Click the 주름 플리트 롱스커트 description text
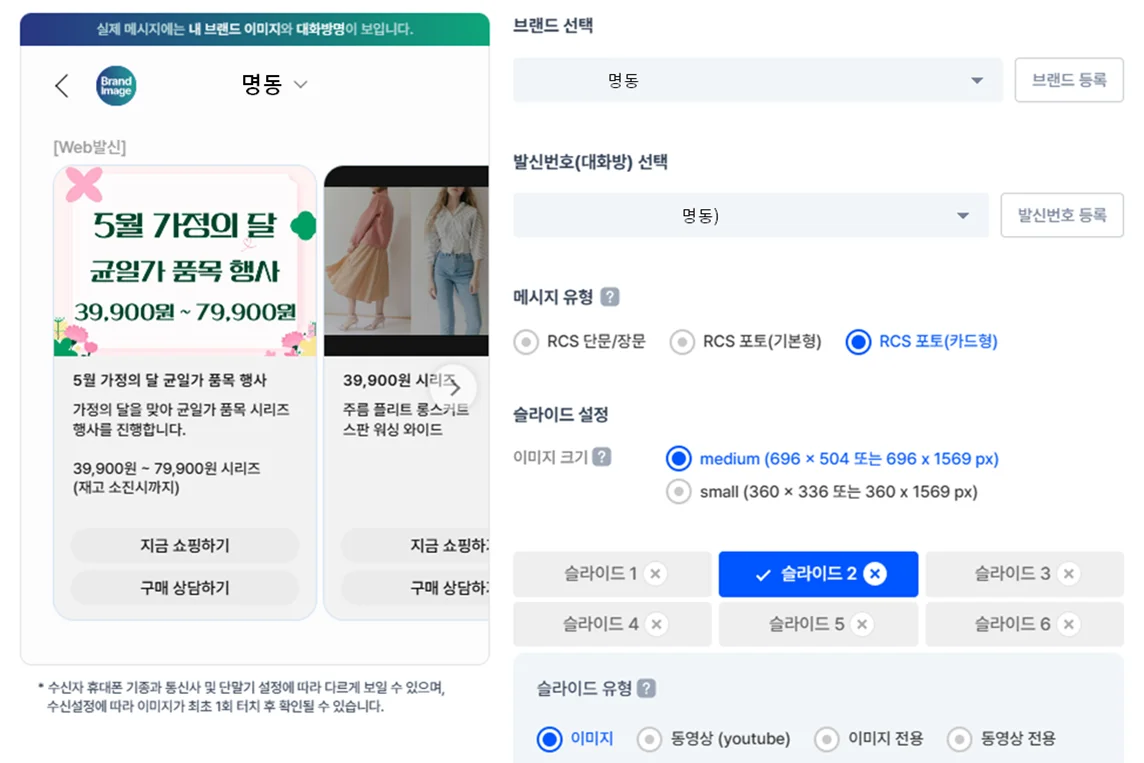The height and width of the screenshot is (763, 1144). point(406,409)
